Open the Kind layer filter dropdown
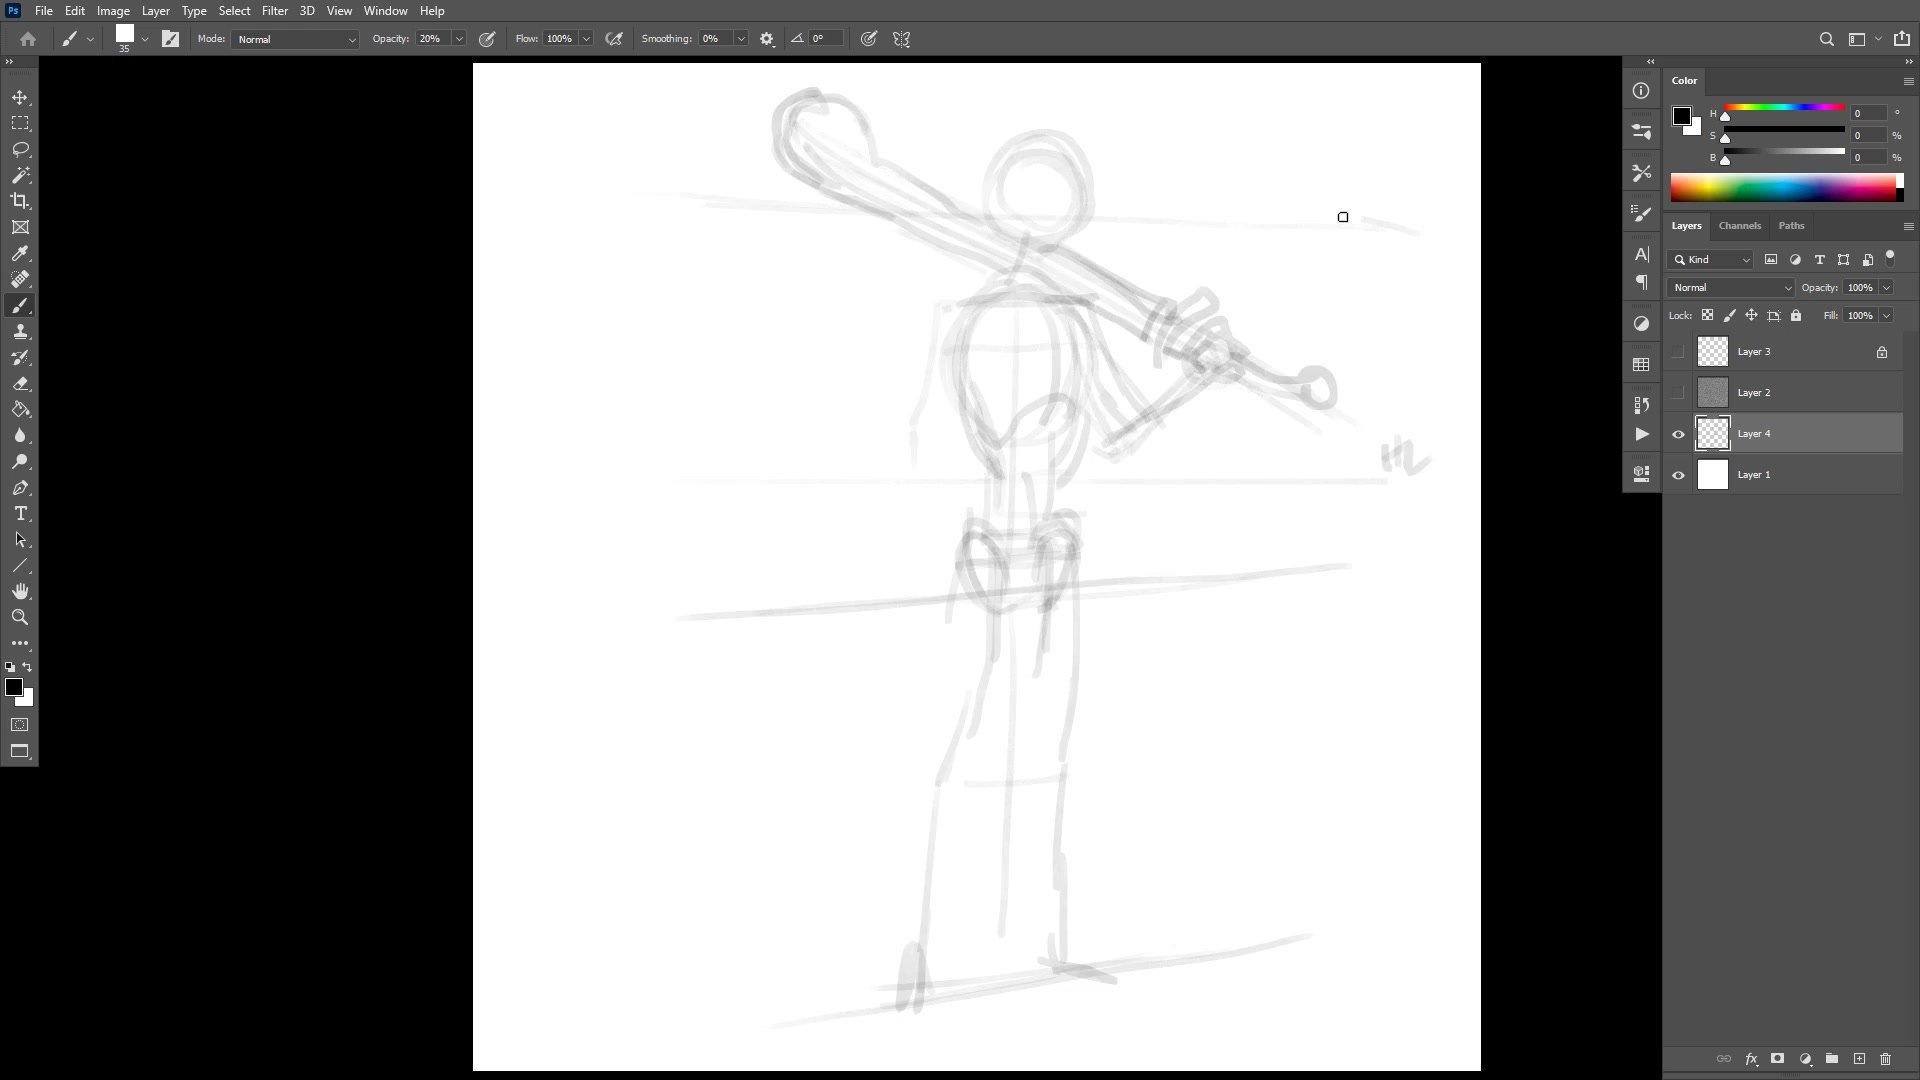The image size is (1920, 1080). pyautogui.click(x=1711, y=260)
